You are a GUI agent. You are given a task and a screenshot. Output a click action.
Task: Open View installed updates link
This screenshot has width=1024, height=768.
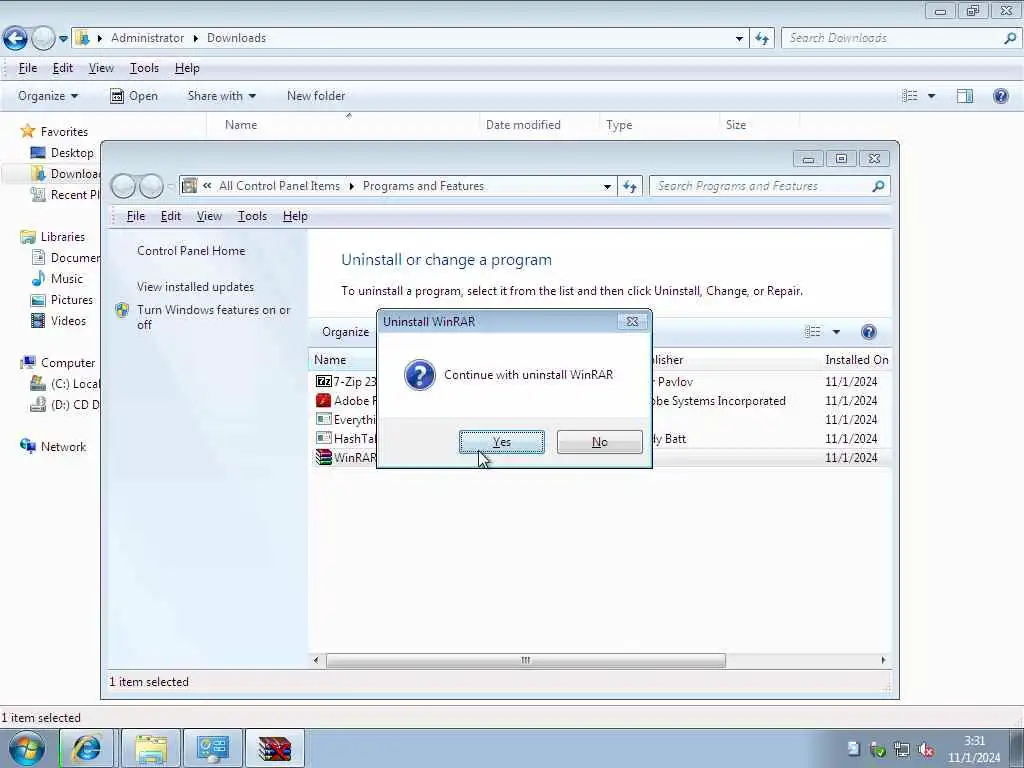[x=195, y=287]
